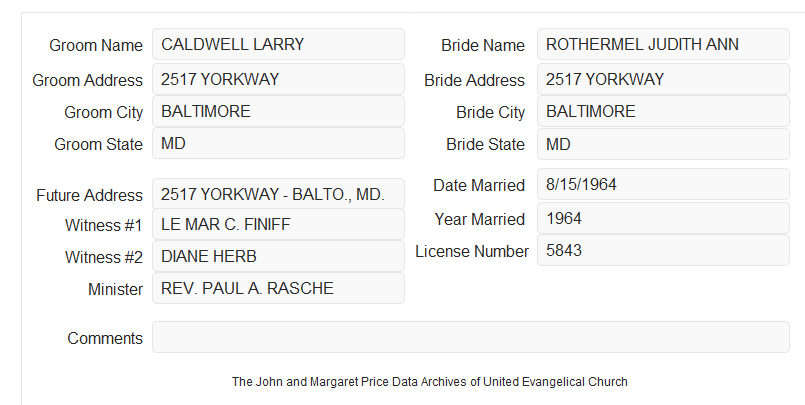The image size is (805, 405).
Task: Select the Groom City field
Action: (x=278, y=111)
